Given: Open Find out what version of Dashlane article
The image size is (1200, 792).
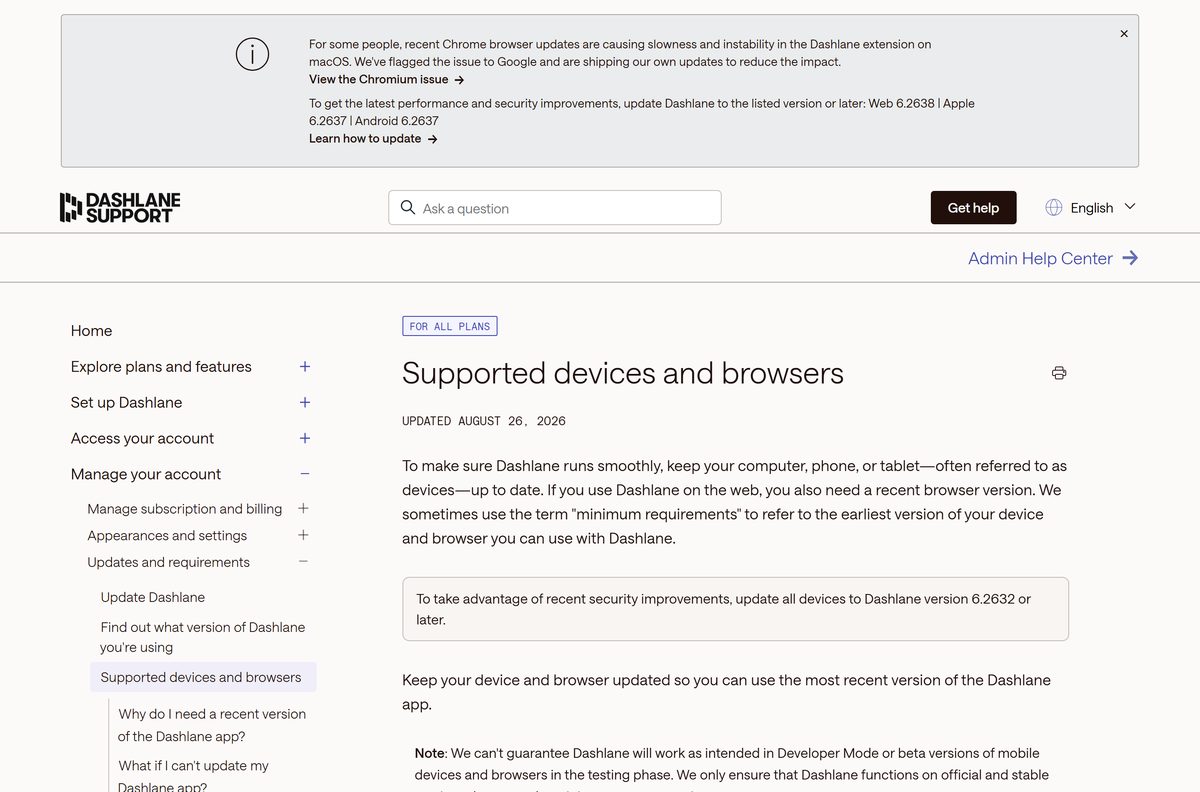Looking at the screenshot, I should click(203, 637).
